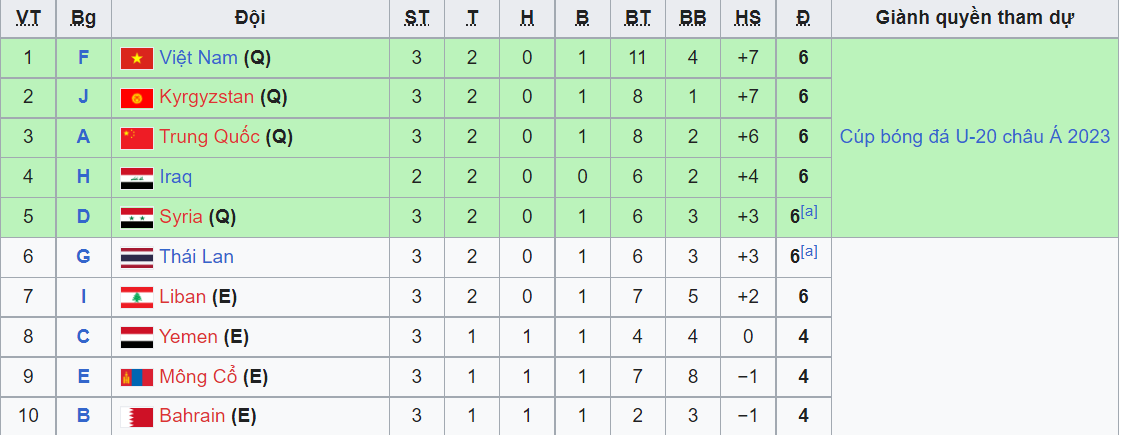Click the Mongolia flag icon
This screenshot has height=435, width=1121.
(137, 377)
